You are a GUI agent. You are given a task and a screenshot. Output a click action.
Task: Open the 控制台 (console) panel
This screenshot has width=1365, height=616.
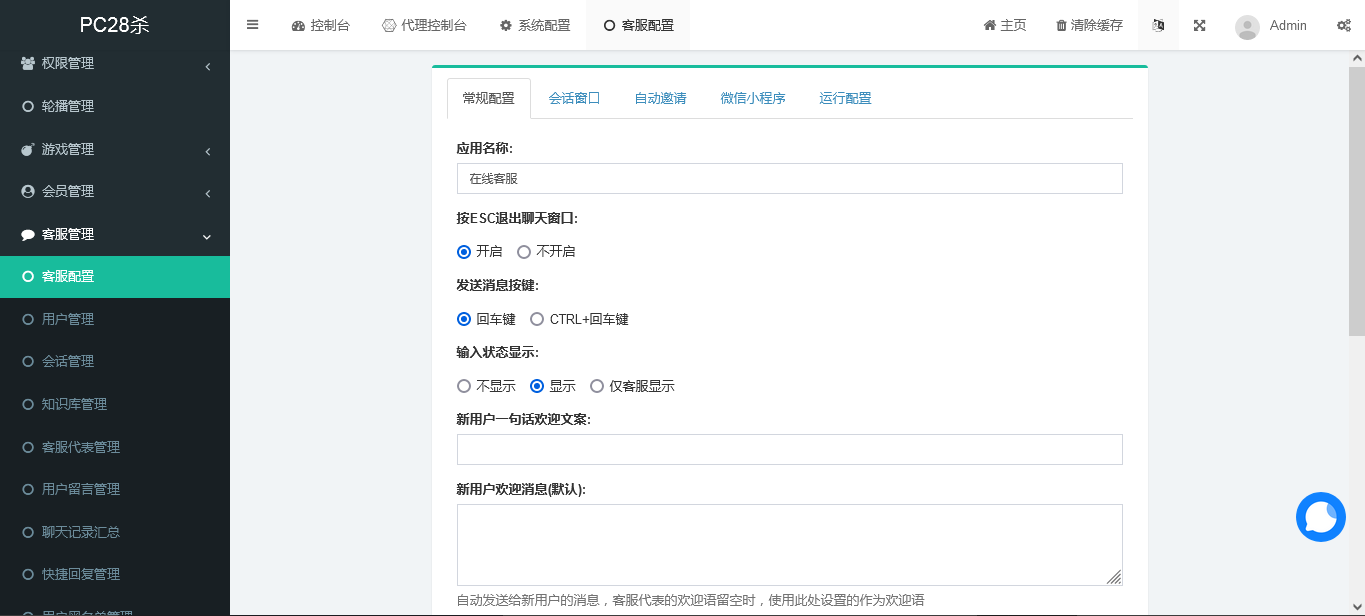pos(321,25)
